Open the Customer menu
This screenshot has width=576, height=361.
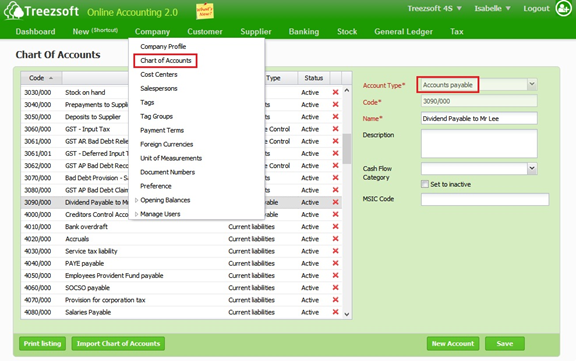click(205, 32)
